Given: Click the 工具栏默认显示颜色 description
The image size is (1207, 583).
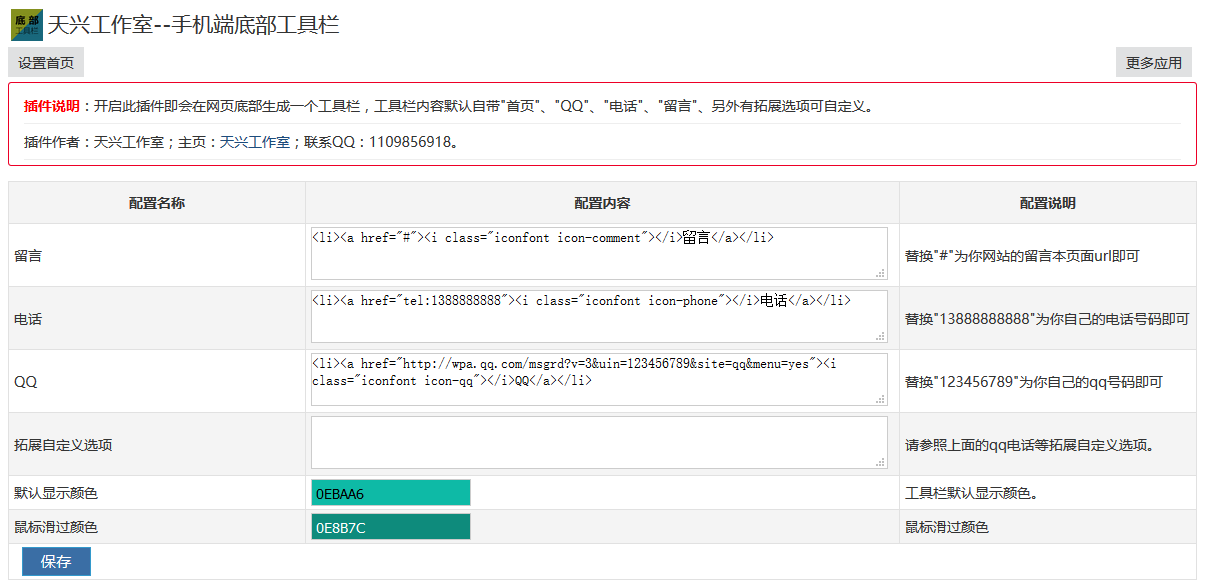Looking at the screenshot, I should point(975,493).
